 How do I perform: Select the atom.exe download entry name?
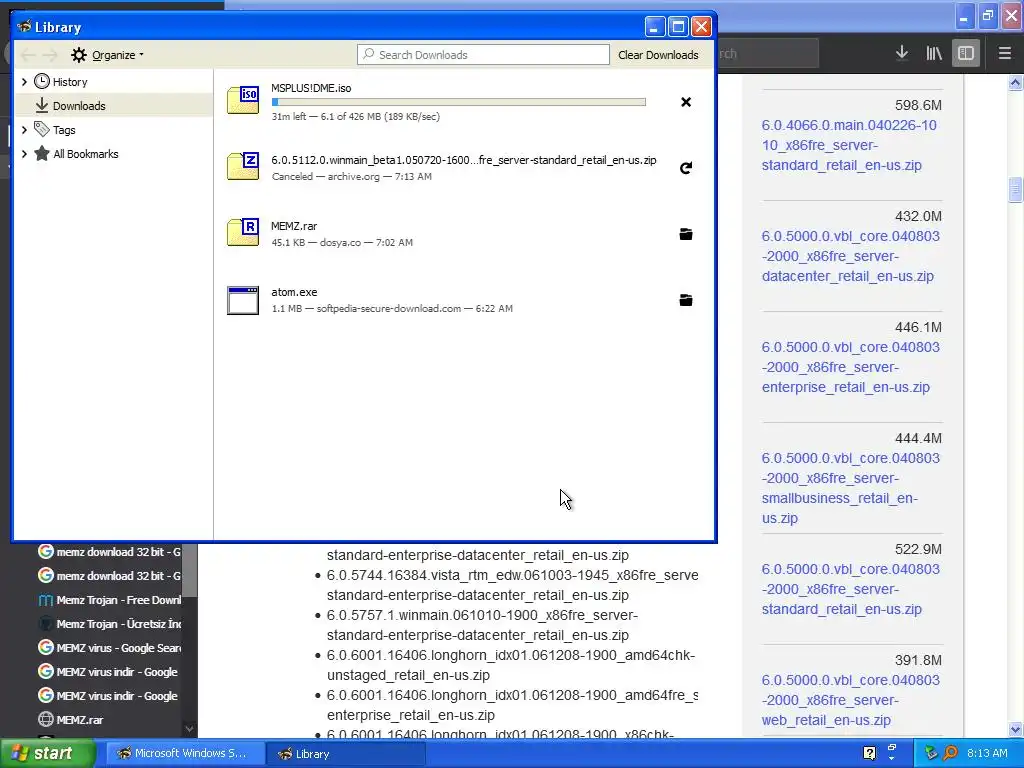pos(294,292)
